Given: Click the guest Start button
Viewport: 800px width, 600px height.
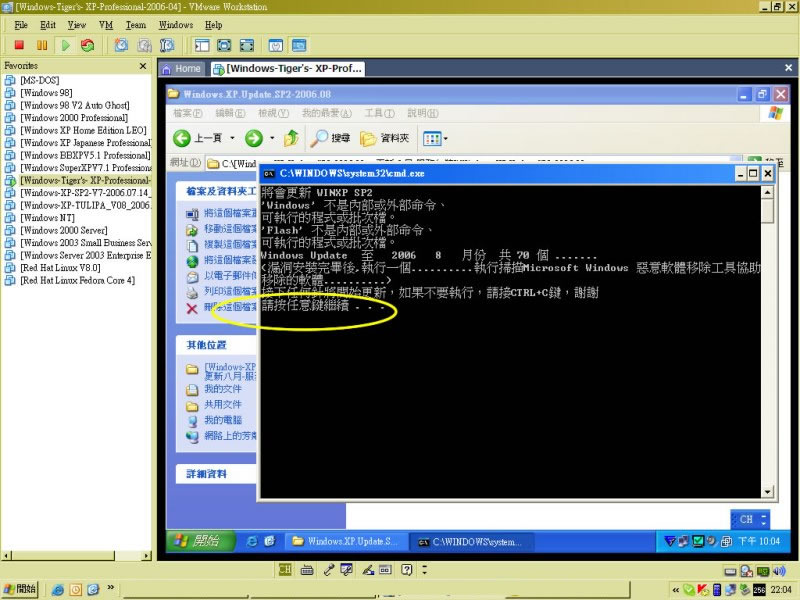Looking at the screenshot, I should (x=201, y=541).
